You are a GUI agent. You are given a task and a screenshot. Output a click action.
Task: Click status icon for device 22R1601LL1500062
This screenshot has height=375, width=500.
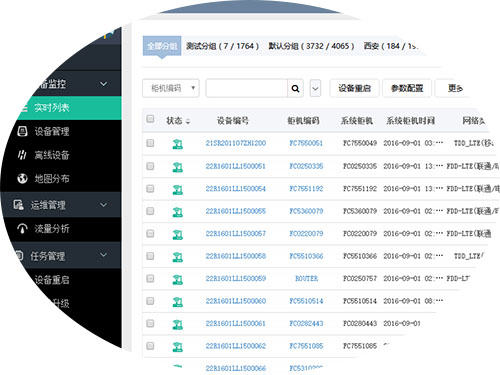click(x=178, y=346)
